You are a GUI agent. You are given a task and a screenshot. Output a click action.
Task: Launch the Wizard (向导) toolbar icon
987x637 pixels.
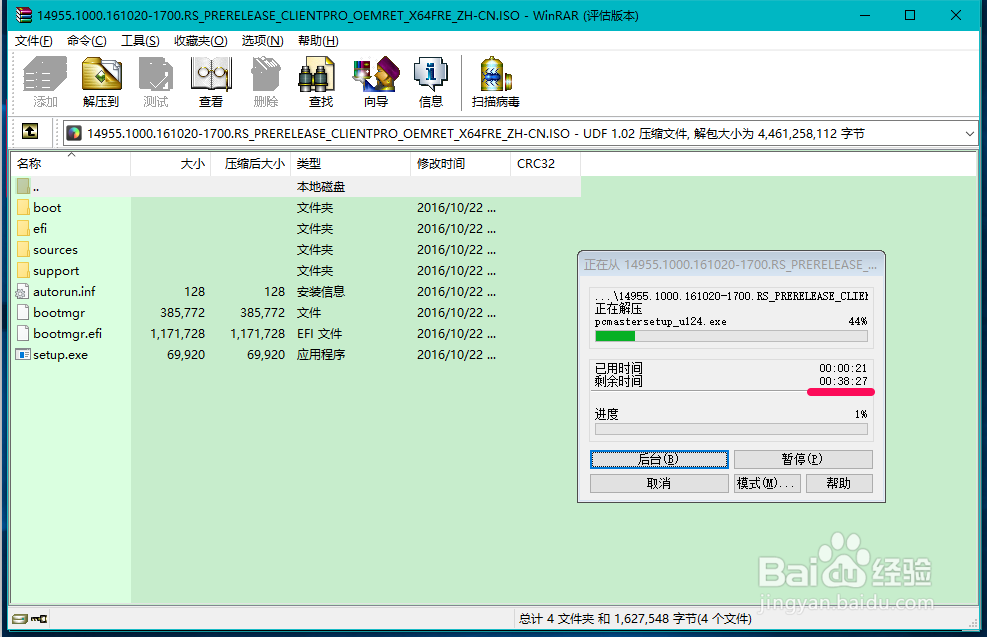[x=376, y=82]
